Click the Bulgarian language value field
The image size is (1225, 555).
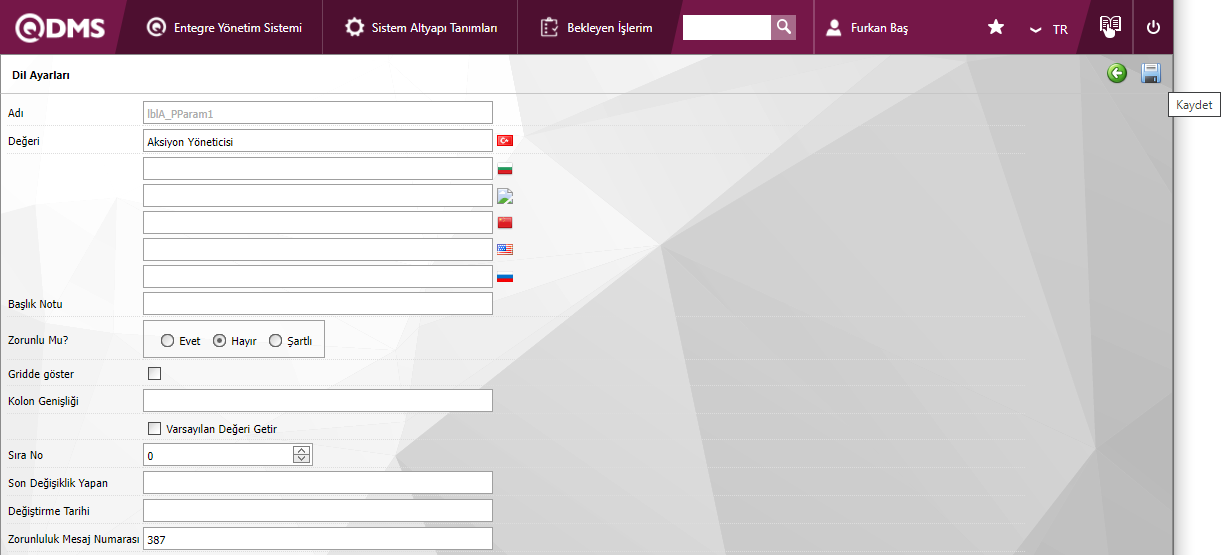[x=318, y=168]
